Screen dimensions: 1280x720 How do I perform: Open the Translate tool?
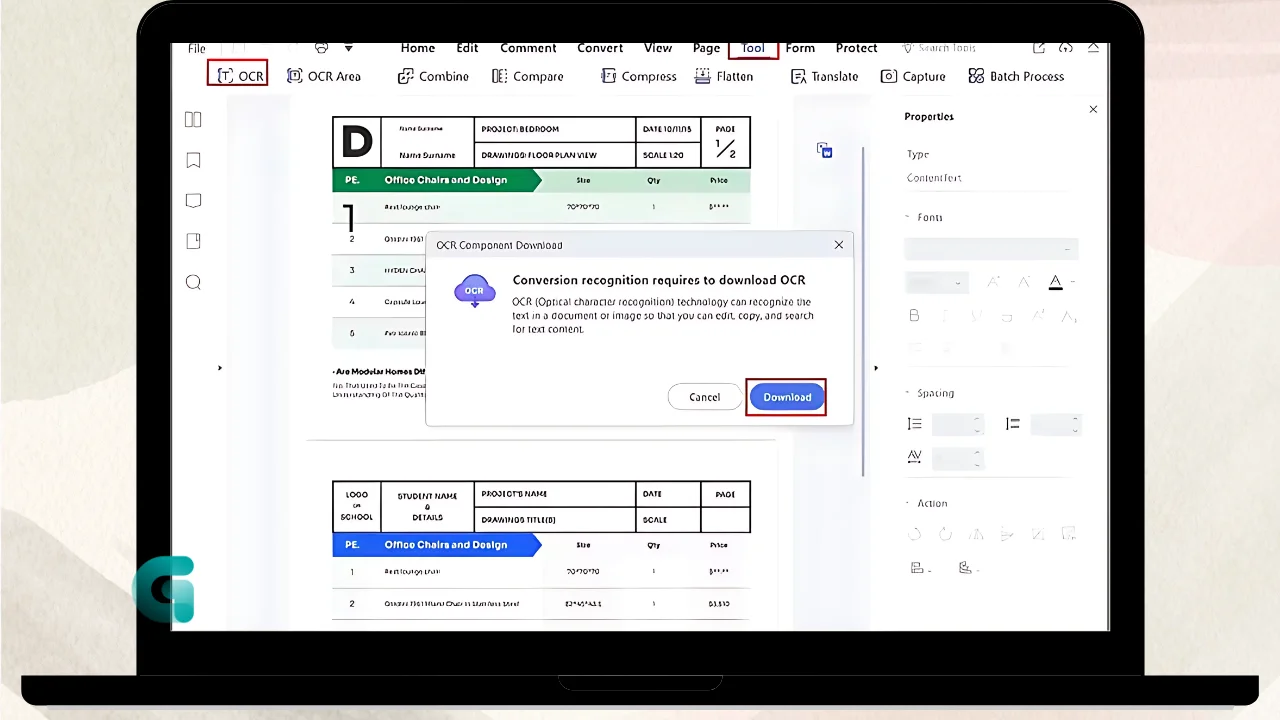click(x=824, y=76)
